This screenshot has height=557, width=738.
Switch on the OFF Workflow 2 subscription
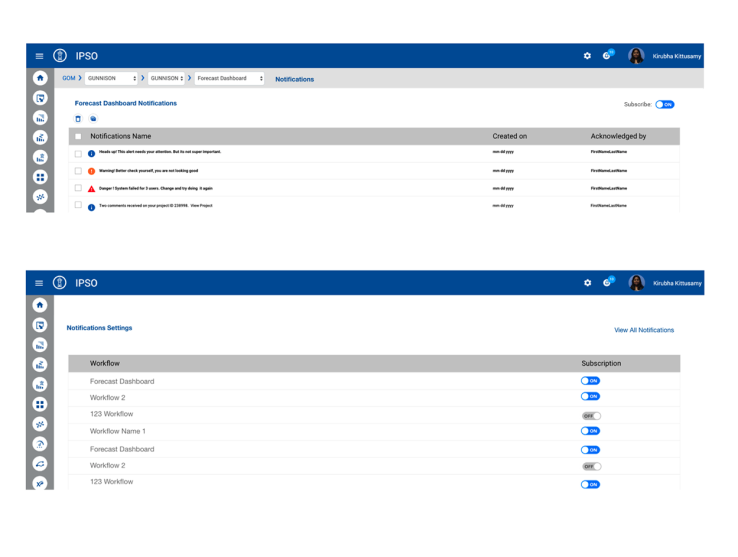click(592, 466)
